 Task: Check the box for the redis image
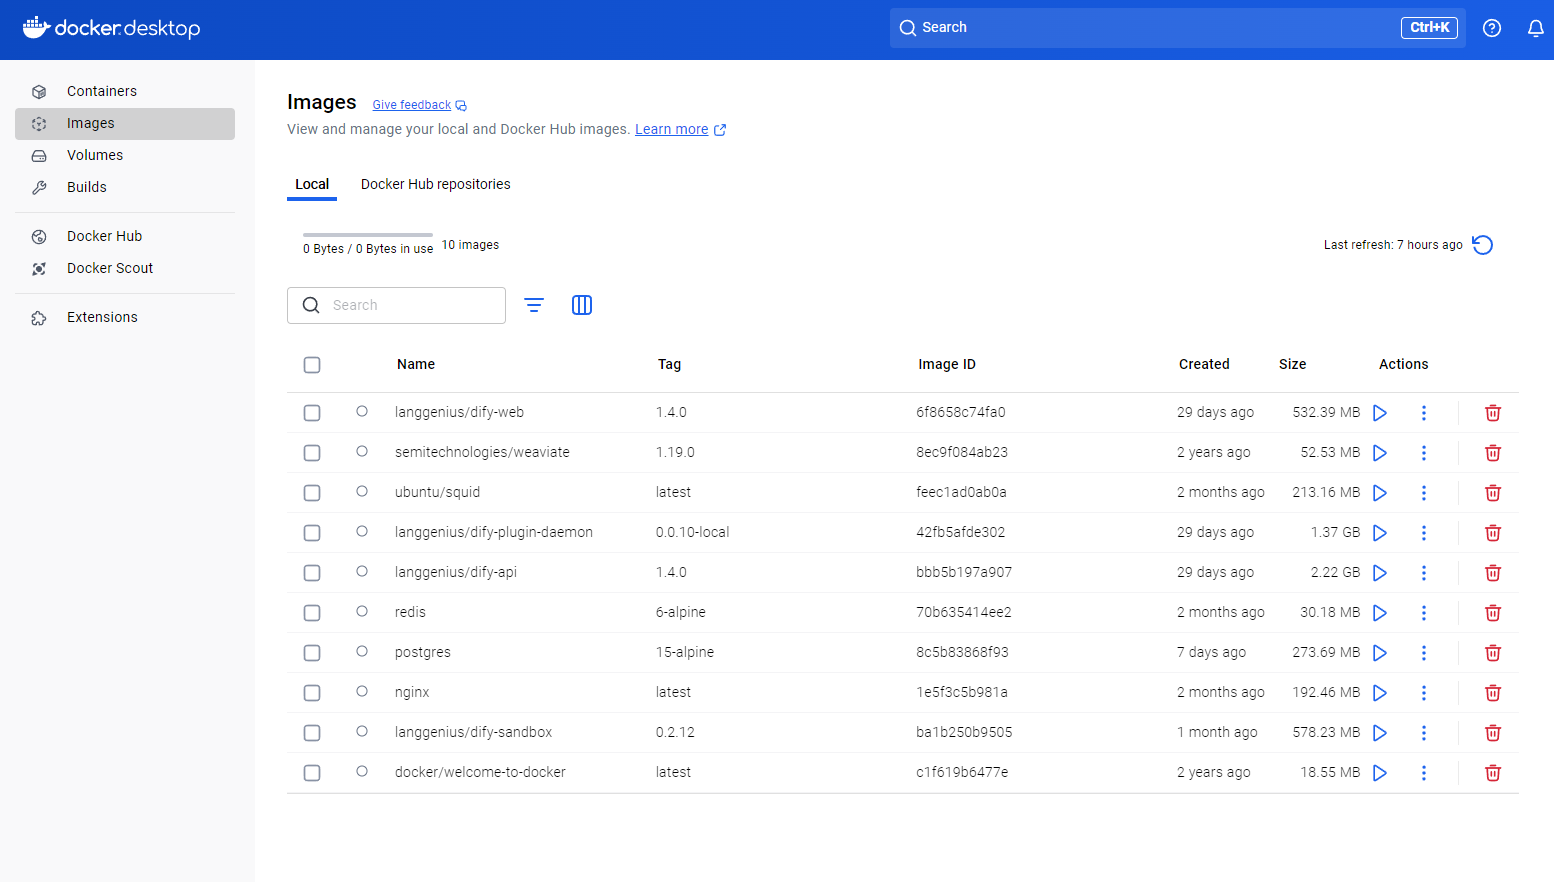(x=312, y=613)
